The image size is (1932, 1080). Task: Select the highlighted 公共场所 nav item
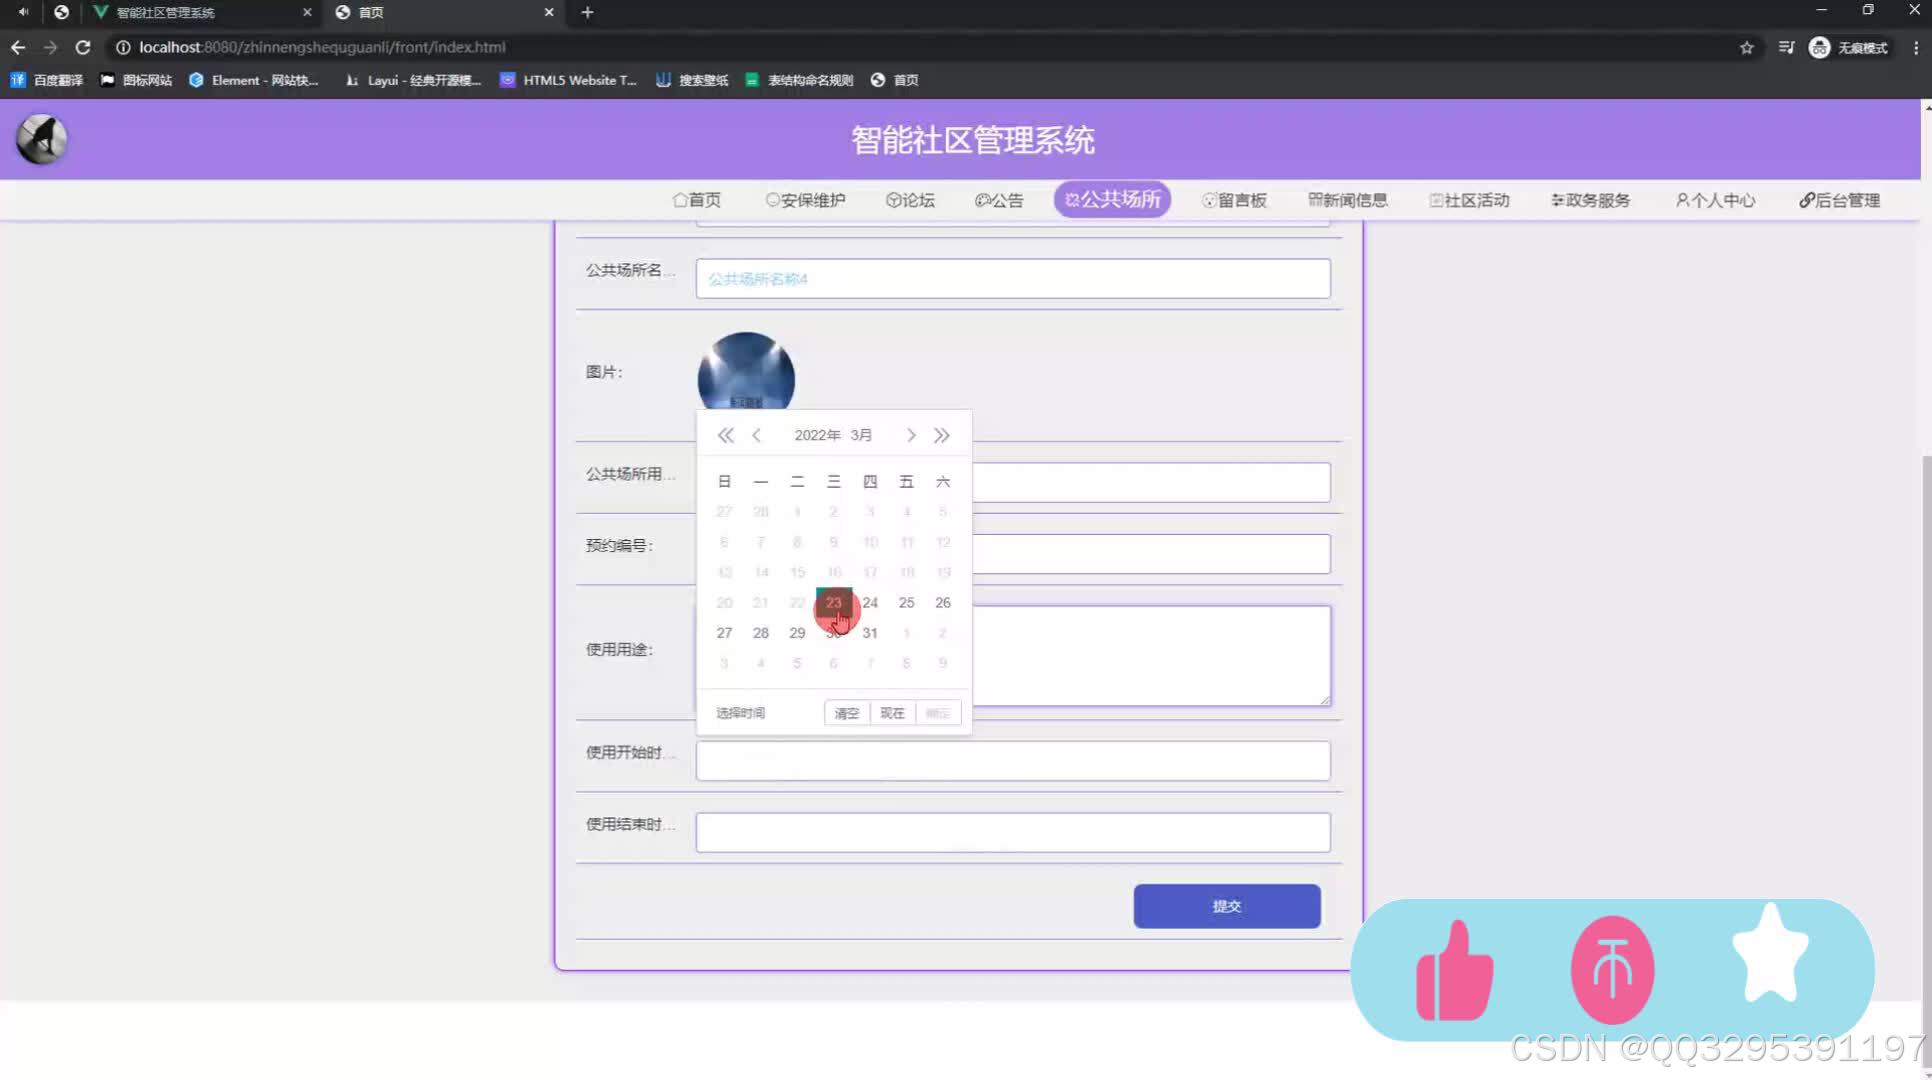1112,199
